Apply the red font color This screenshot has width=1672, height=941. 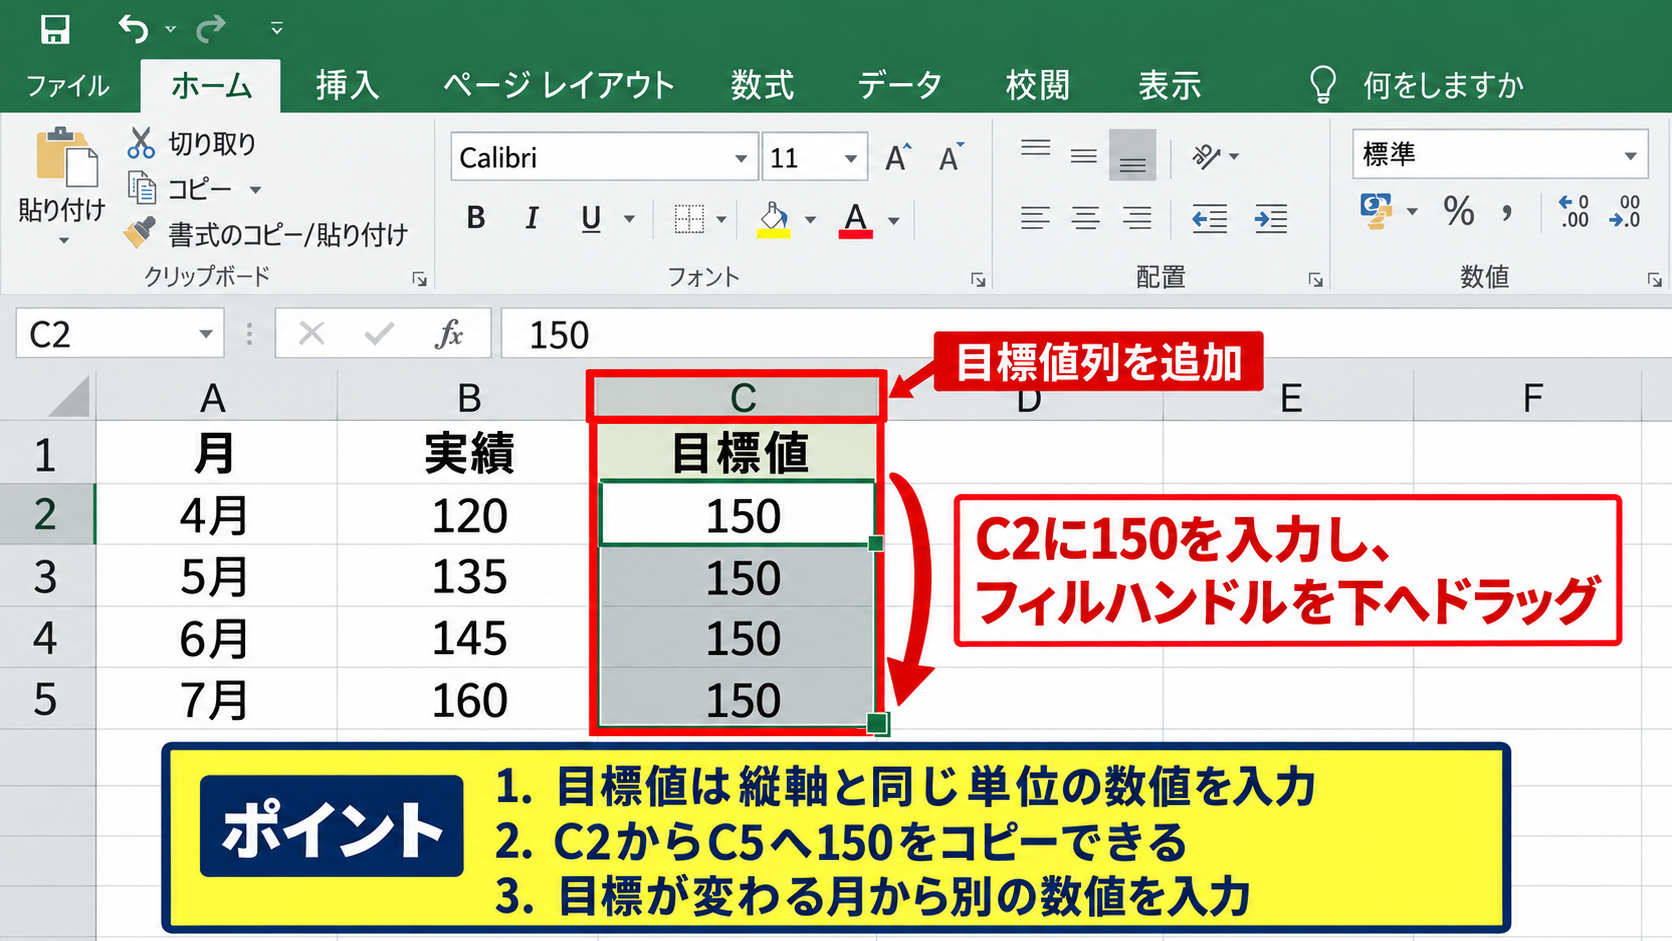pyautogui.click(x=856, y=219)
